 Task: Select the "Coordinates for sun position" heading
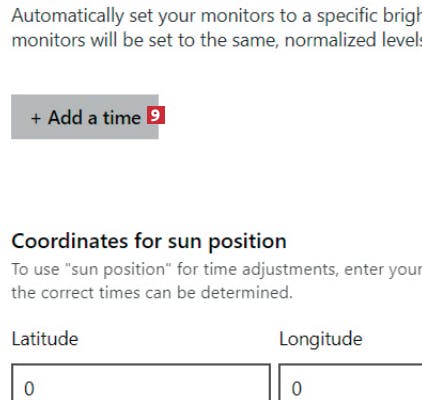tap(149, 241)
